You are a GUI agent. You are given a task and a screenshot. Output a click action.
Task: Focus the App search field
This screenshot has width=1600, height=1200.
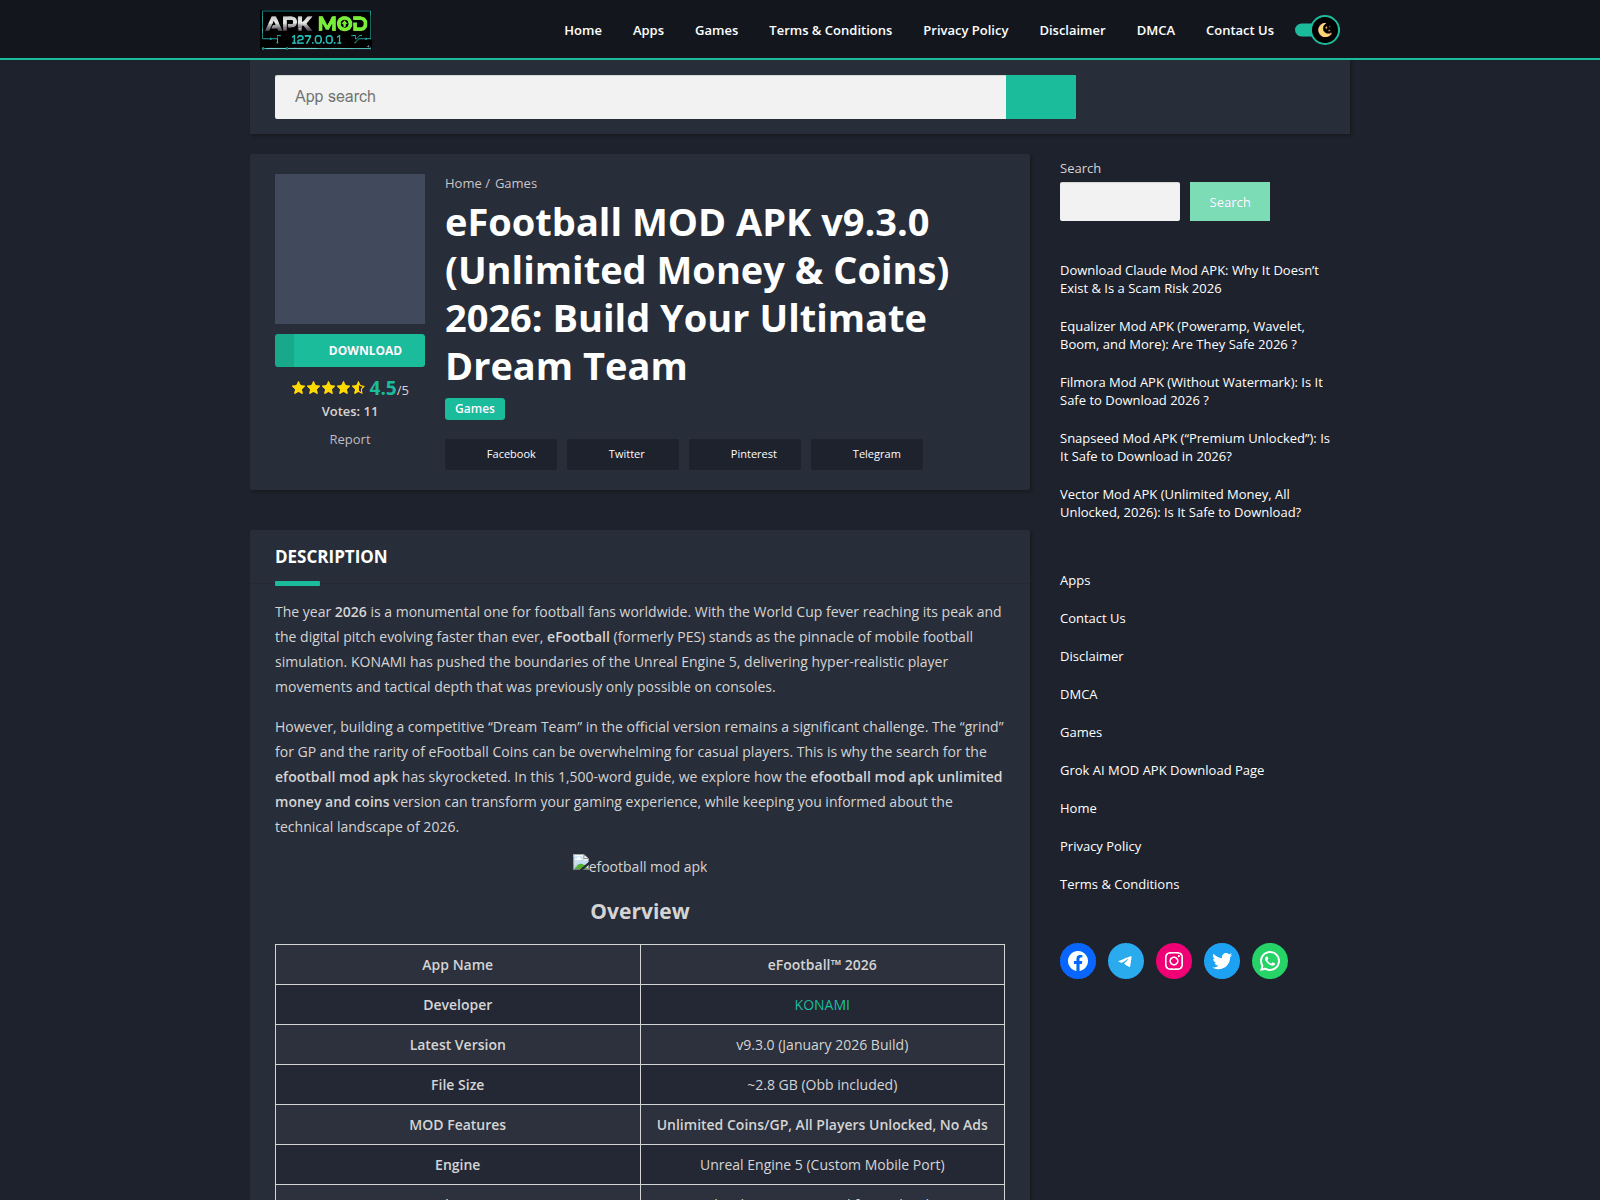pyautogui.click(x=640, y=97)
